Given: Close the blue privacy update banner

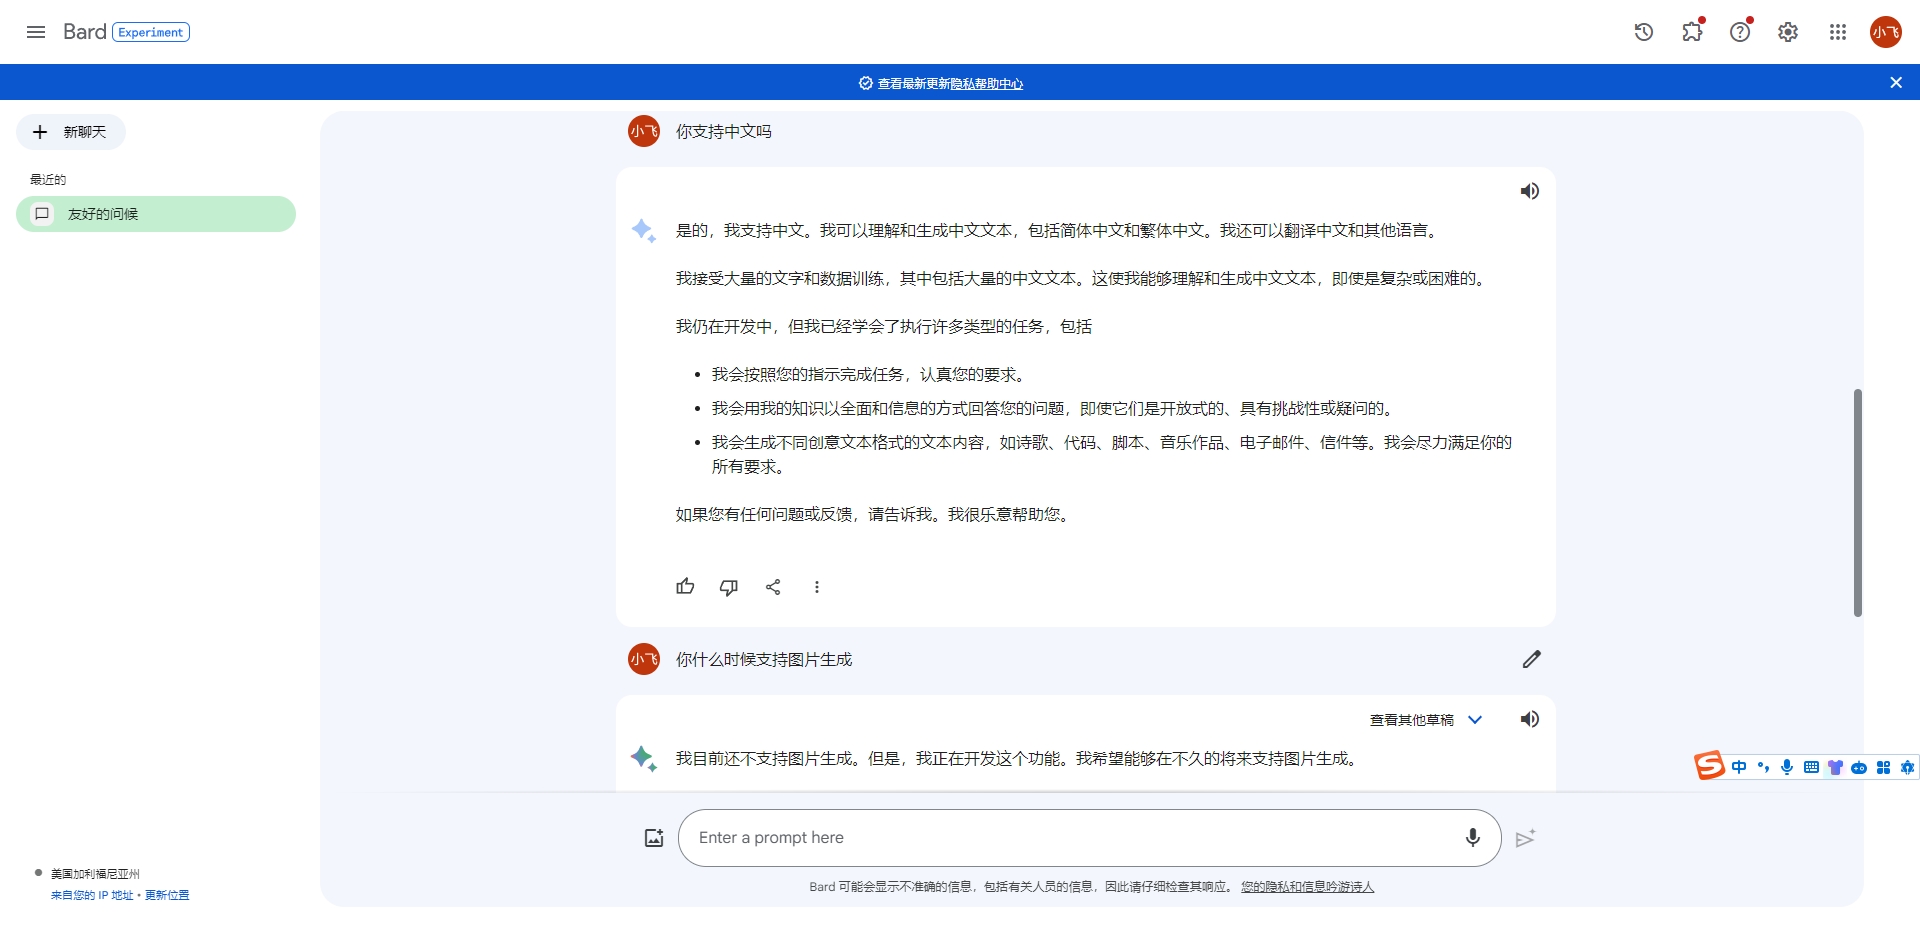Looking at the screenshot, I should pos(1896,83).
